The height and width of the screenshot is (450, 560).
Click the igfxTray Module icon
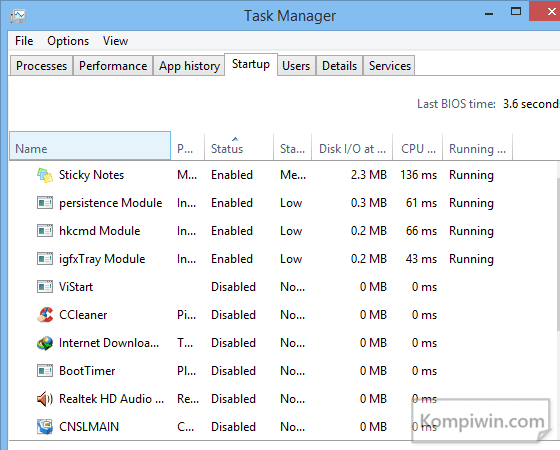(45, 259)
